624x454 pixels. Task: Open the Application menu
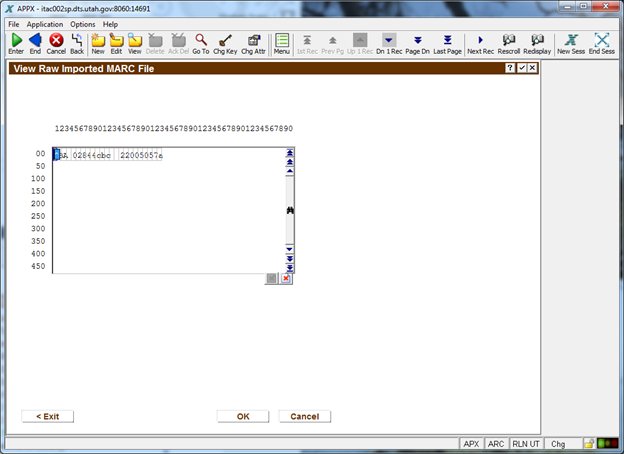pos(44,24)
